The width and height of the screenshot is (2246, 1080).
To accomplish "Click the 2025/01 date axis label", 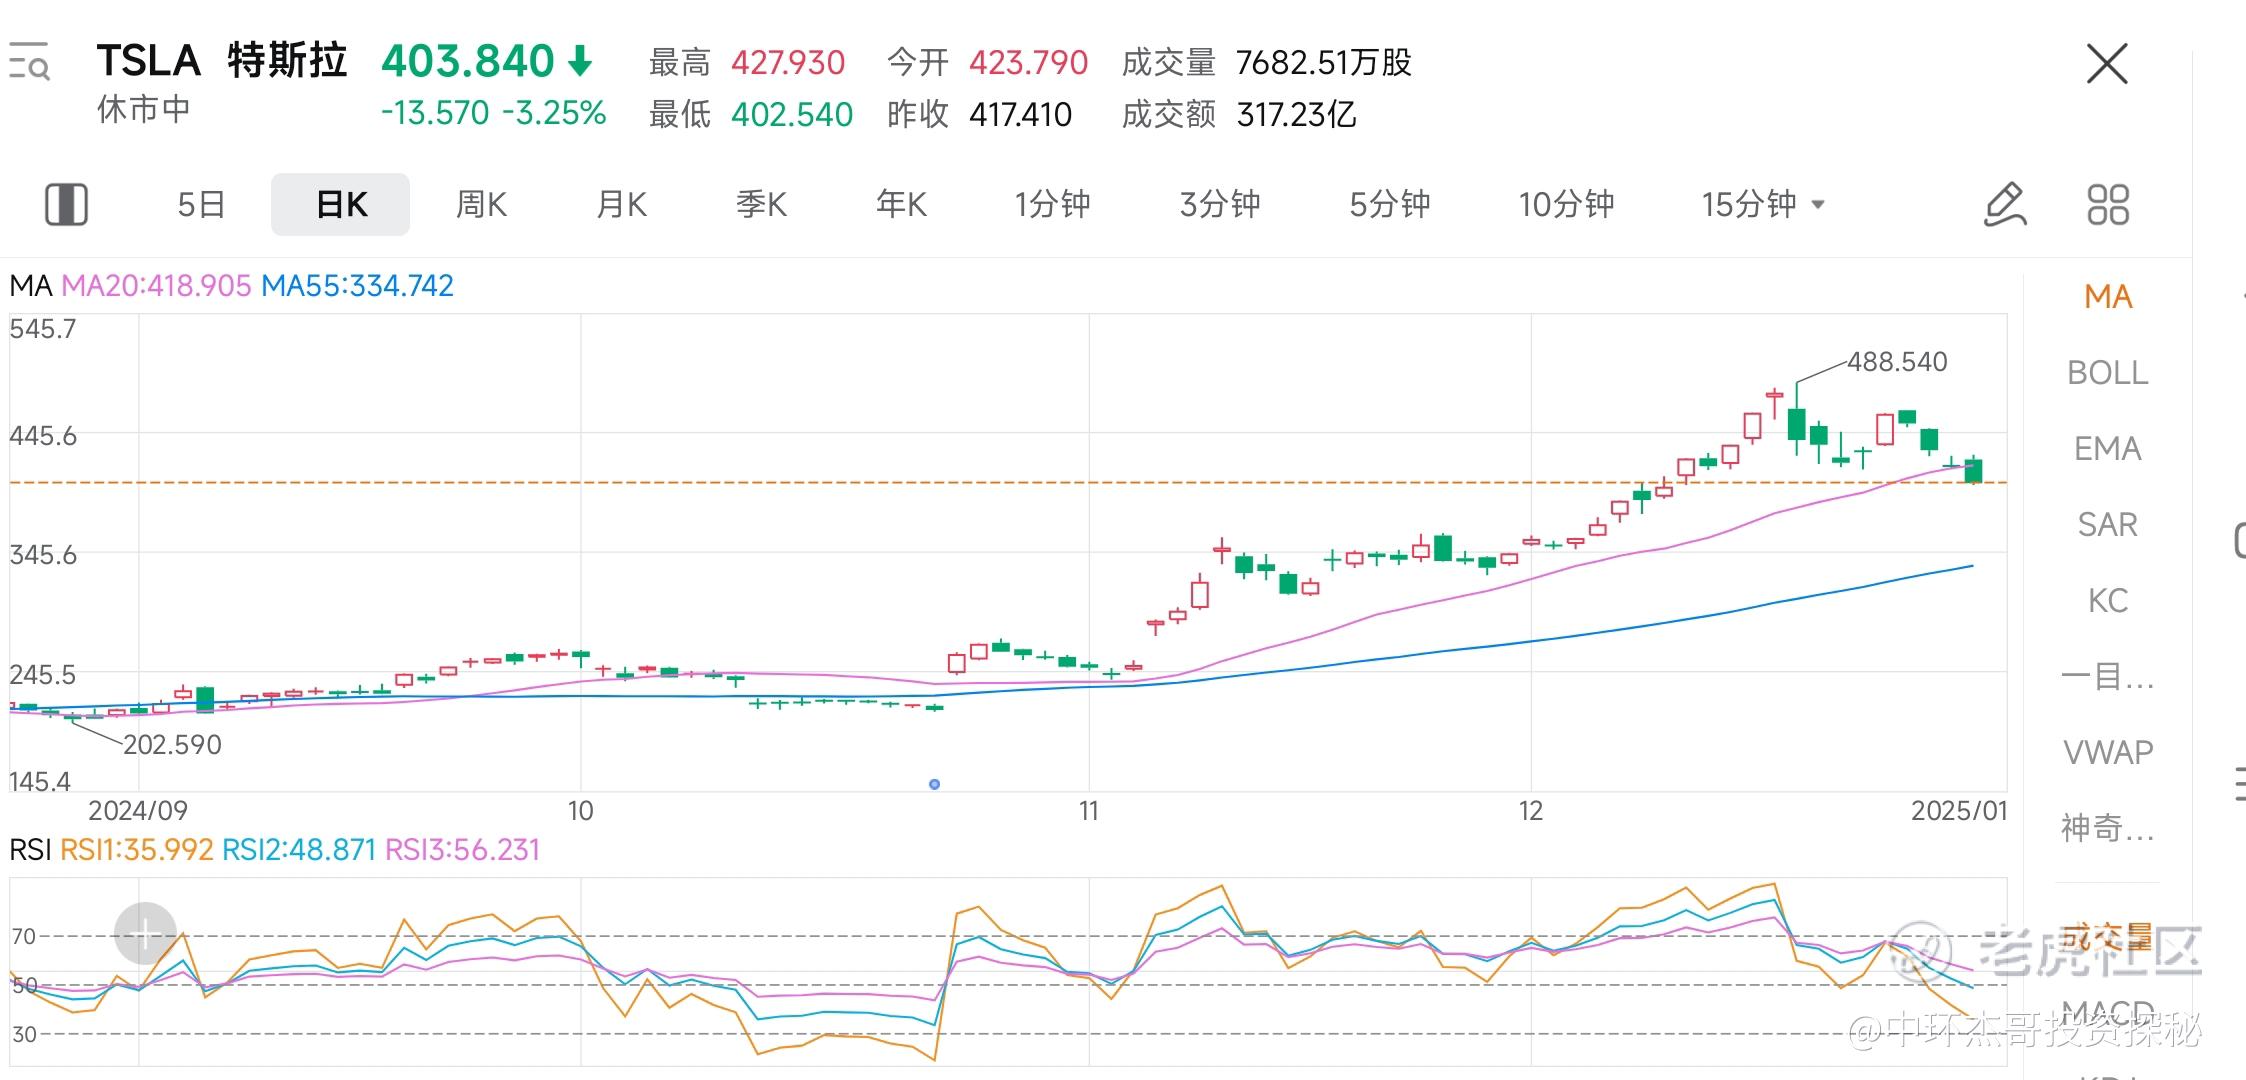I will pos(1959,811).
